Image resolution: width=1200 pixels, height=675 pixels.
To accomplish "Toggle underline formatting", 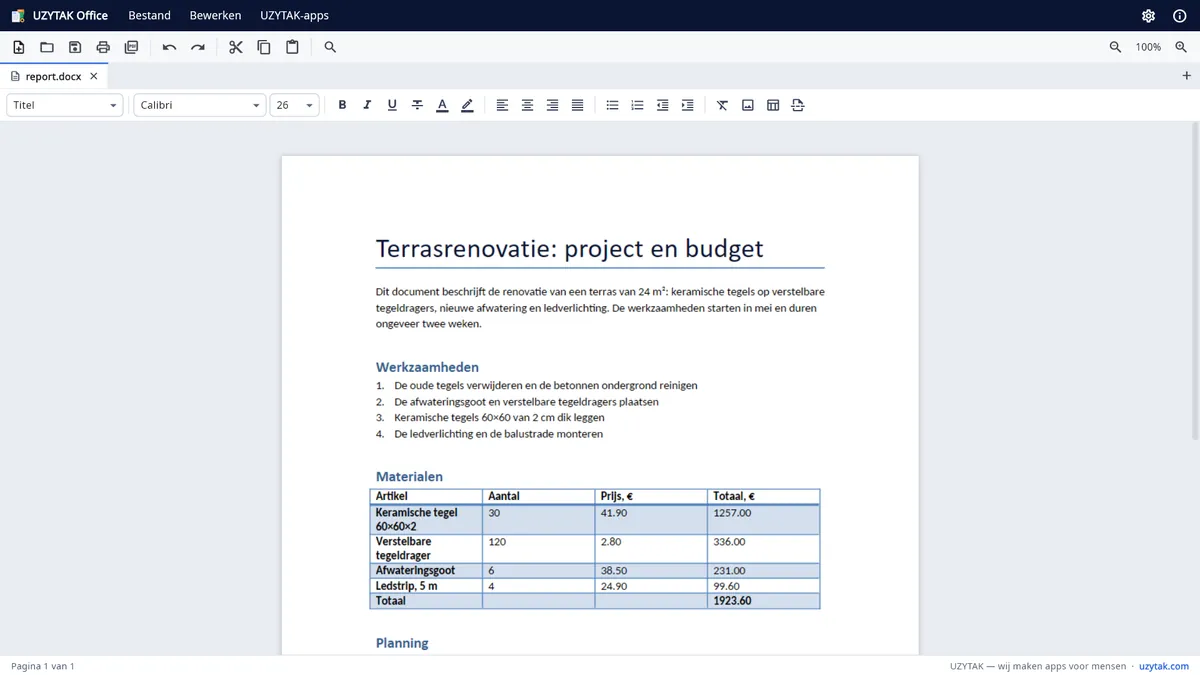I will 392,105.
